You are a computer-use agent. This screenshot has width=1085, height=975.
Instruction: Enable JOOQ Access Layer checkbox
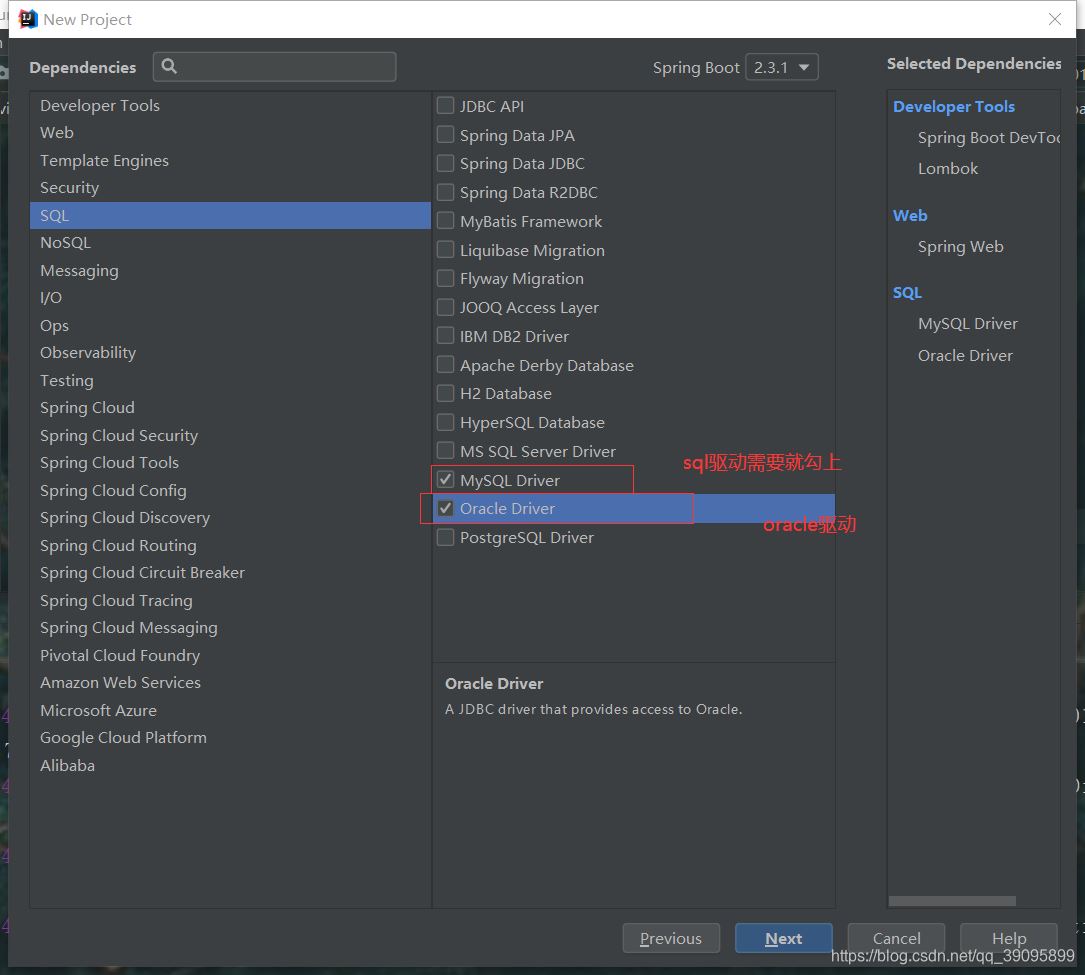446,307
